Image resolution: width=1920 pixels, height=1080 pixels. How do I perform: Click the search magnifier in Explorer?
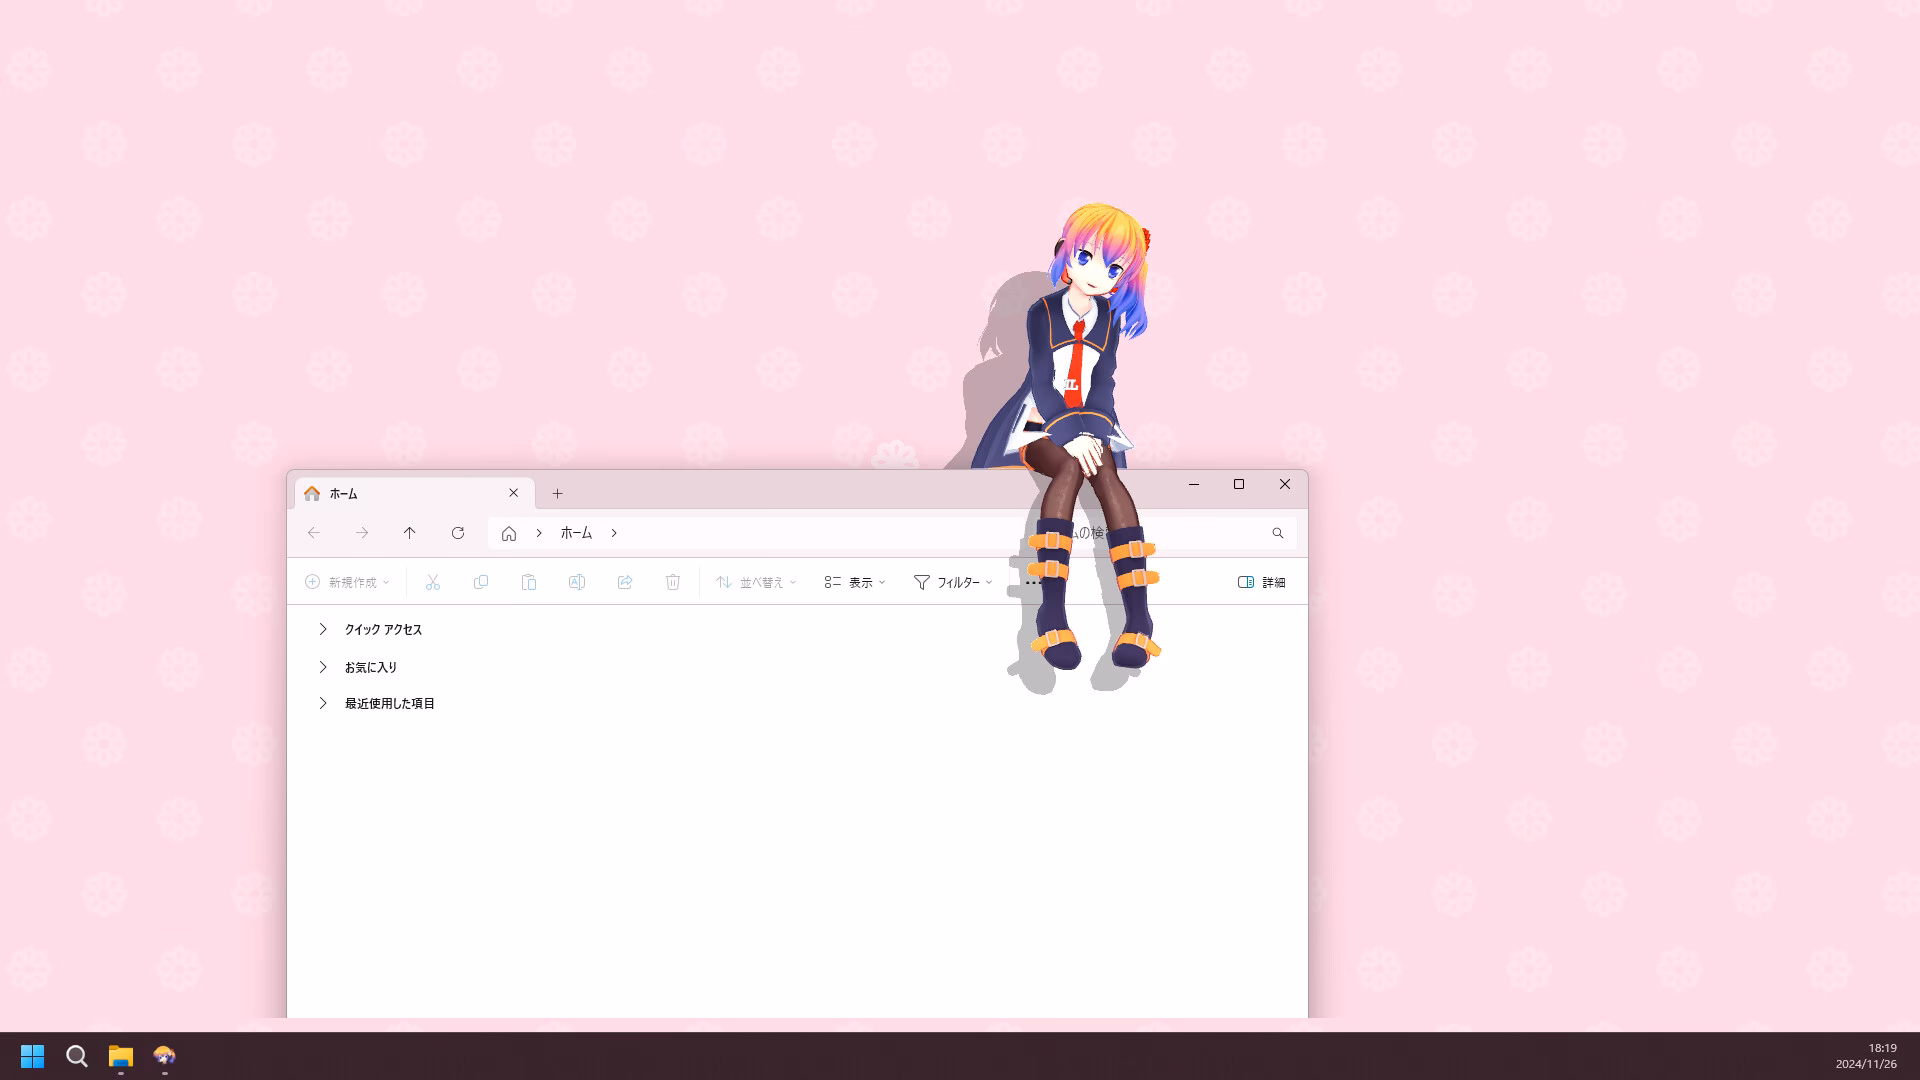(x=1278, y=533)
